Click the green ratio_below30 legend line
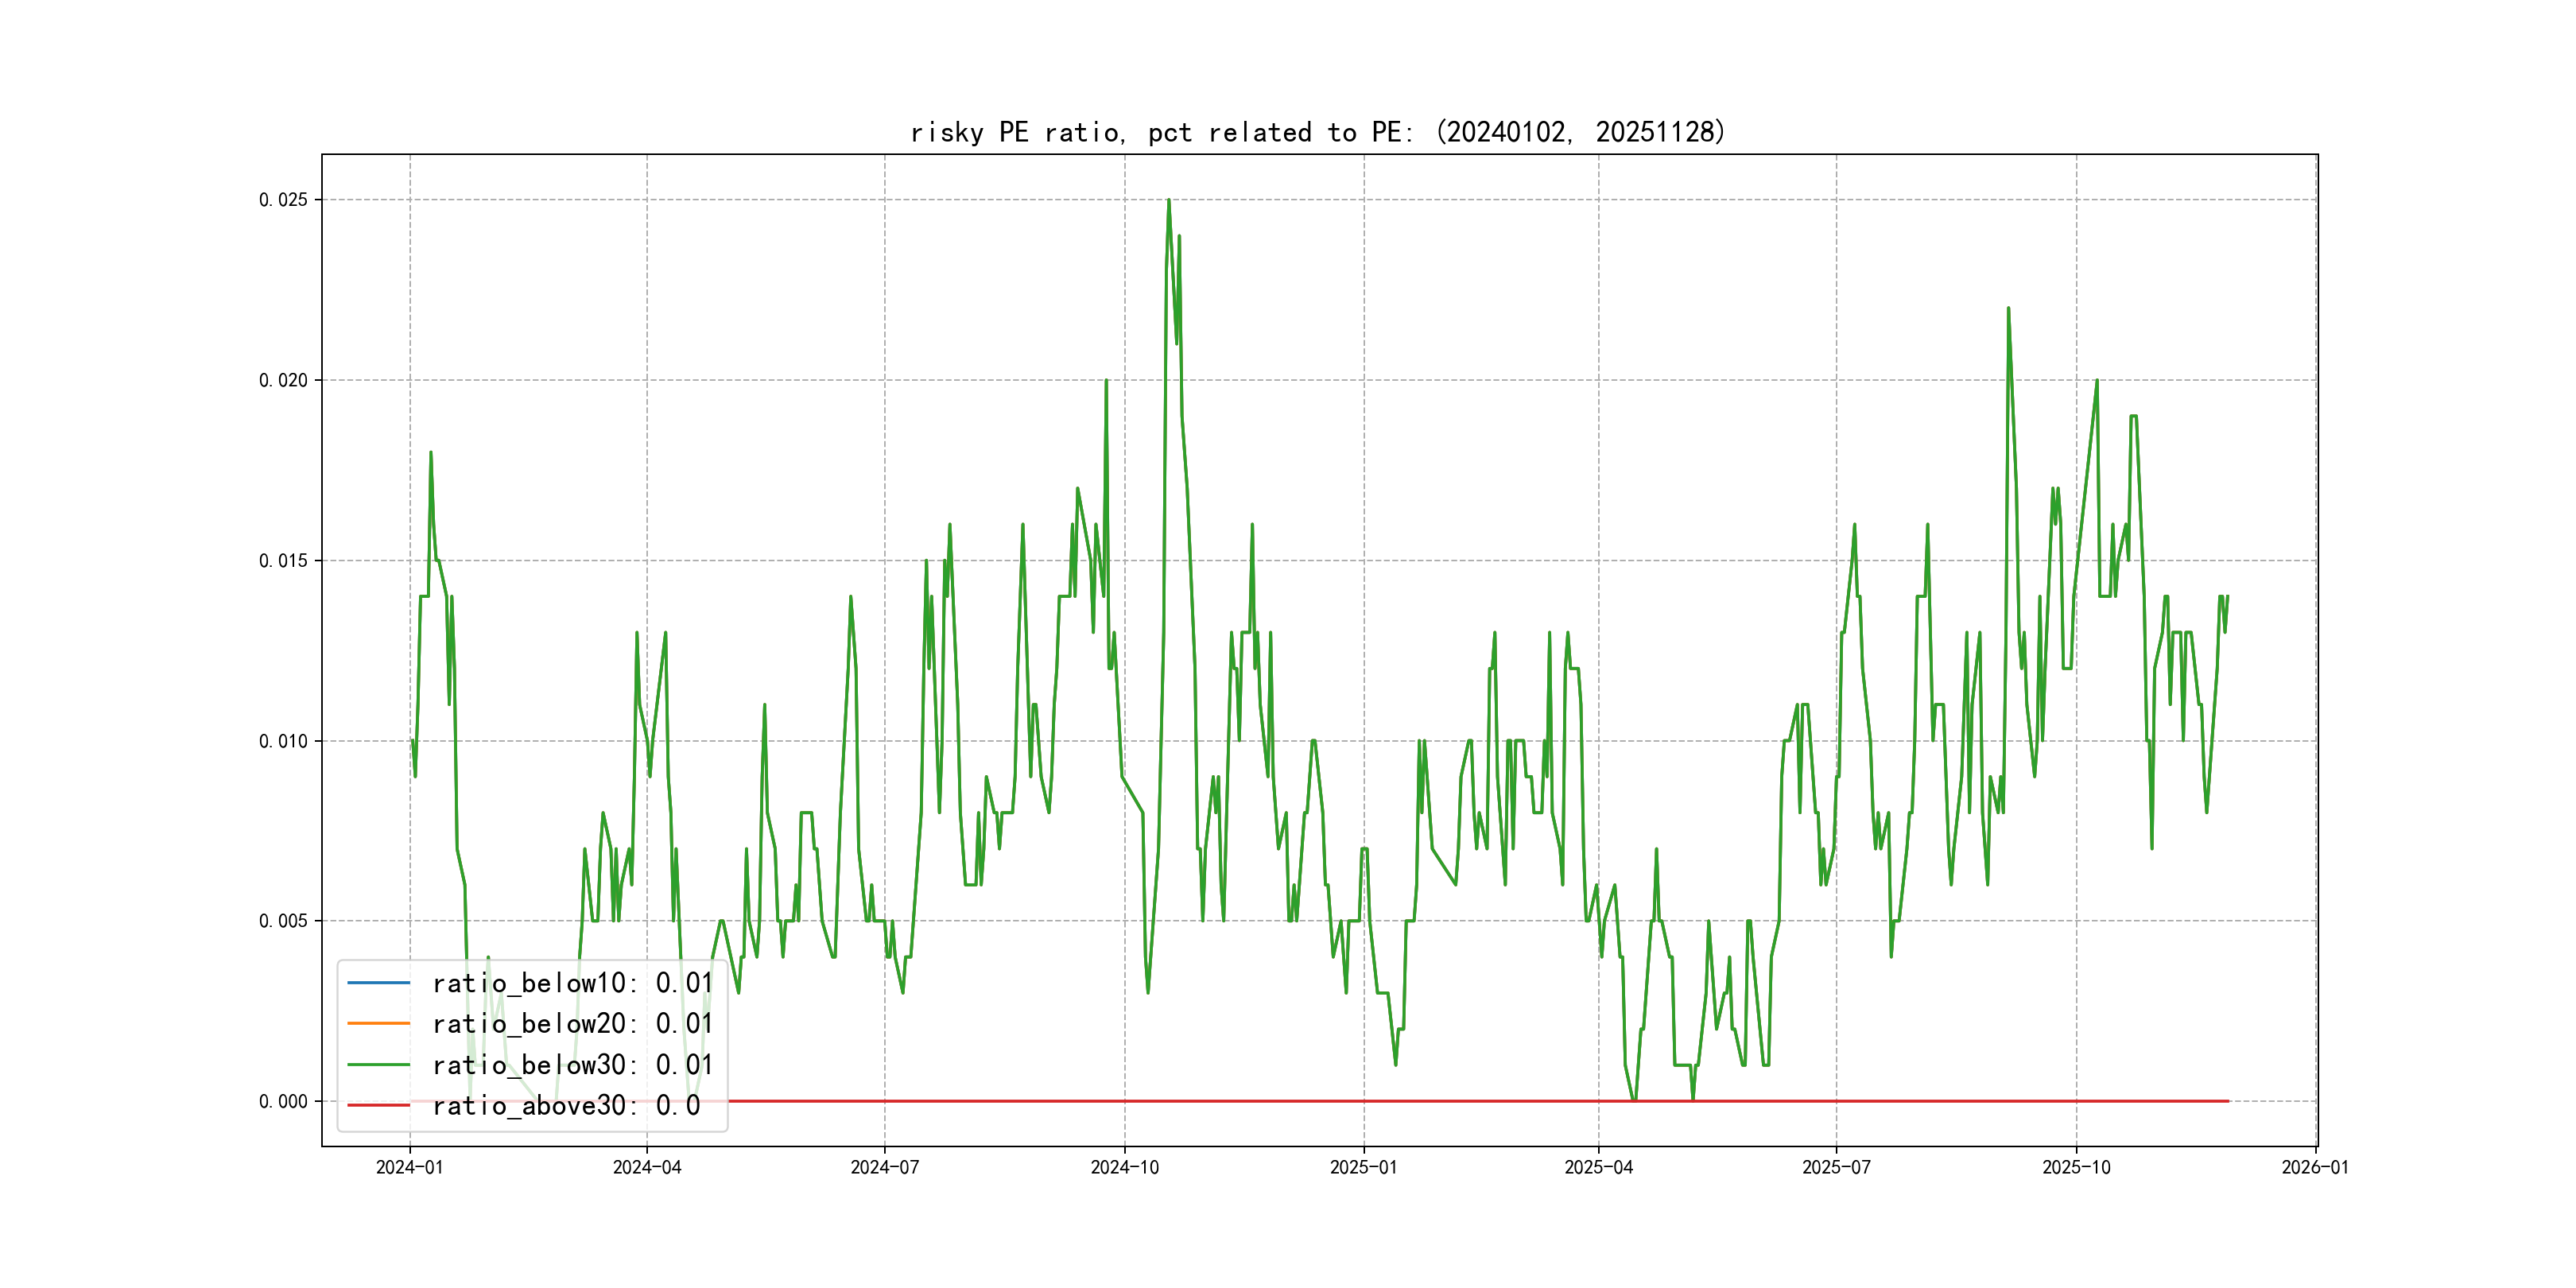The width and height of the screenshot is (2576, 1288). tap(378, 1065)
